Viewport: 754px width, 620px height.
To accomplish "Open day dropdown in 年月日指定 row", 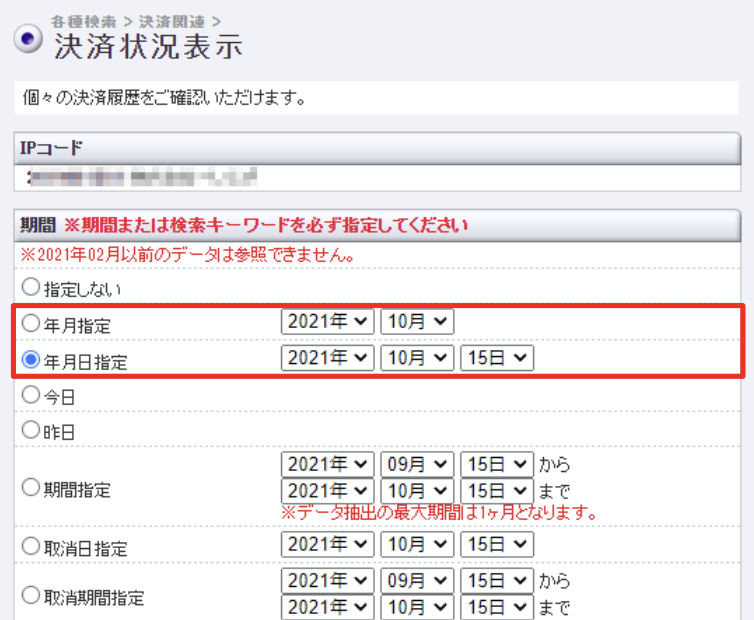I will [x=497, y=358].
